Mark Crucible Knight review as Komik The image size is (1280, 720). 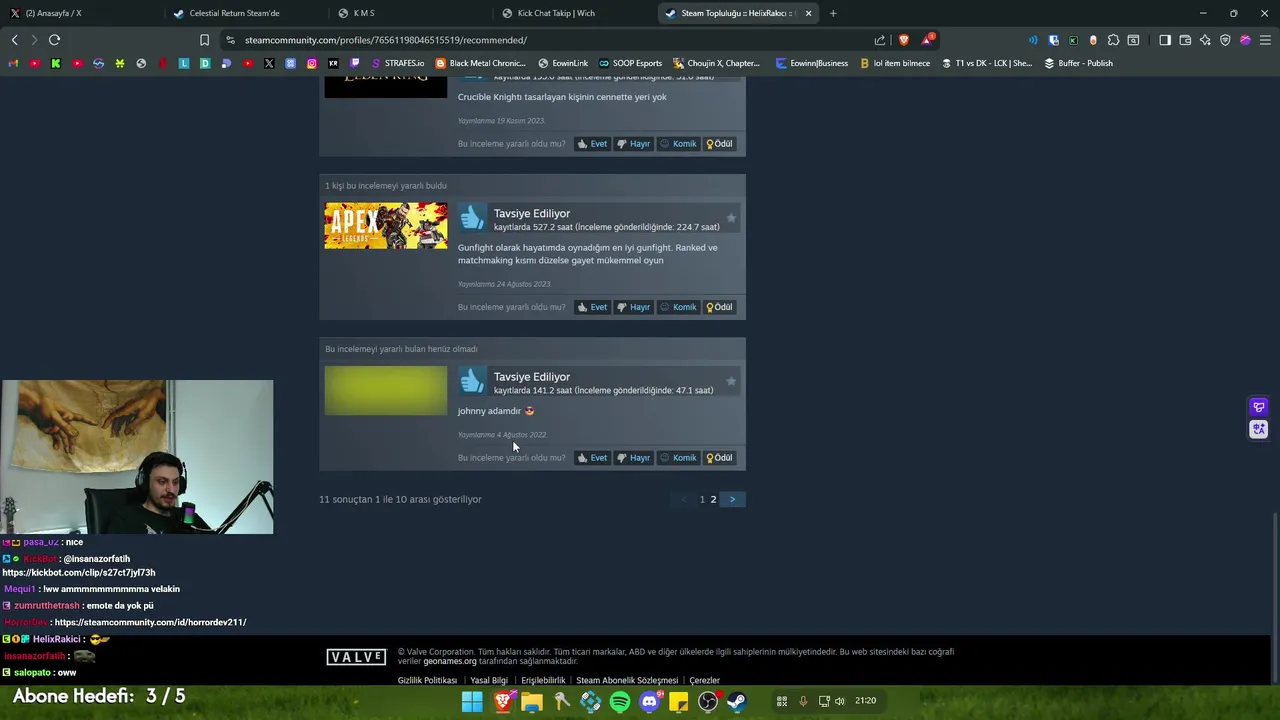678,144
